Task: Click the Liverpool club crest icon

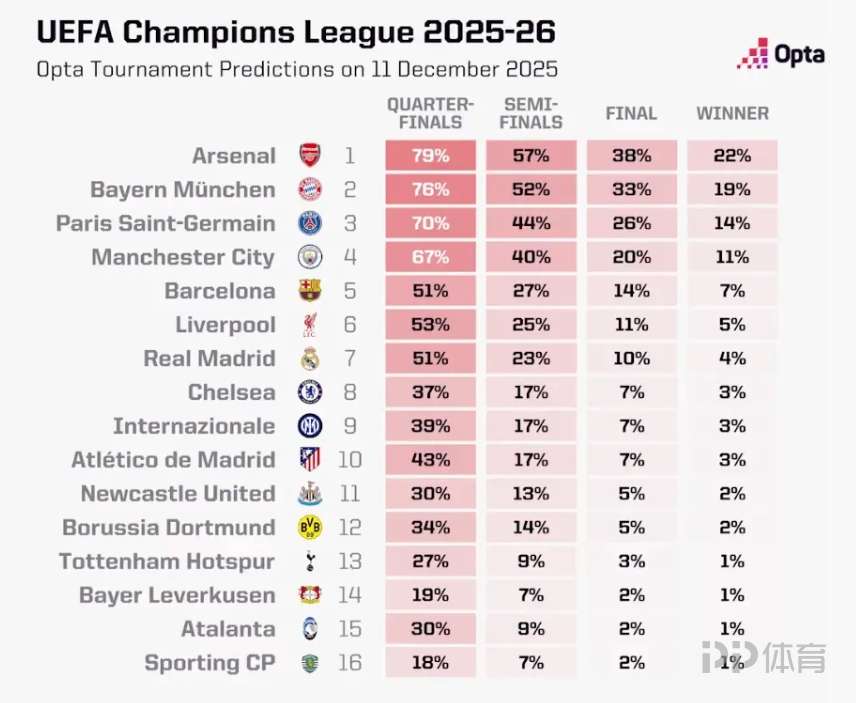Action: tap(310, 325)
